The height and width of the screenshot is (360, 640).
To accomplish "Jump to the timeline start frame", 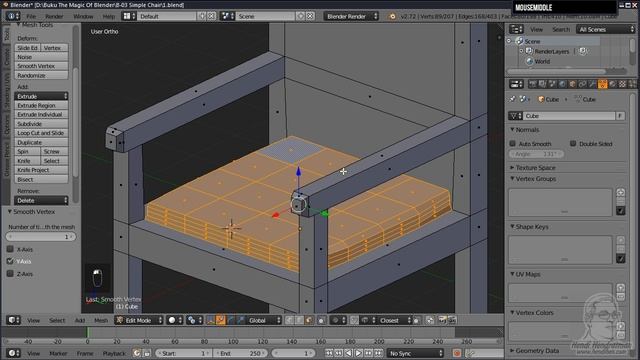I will click(329, 353).
